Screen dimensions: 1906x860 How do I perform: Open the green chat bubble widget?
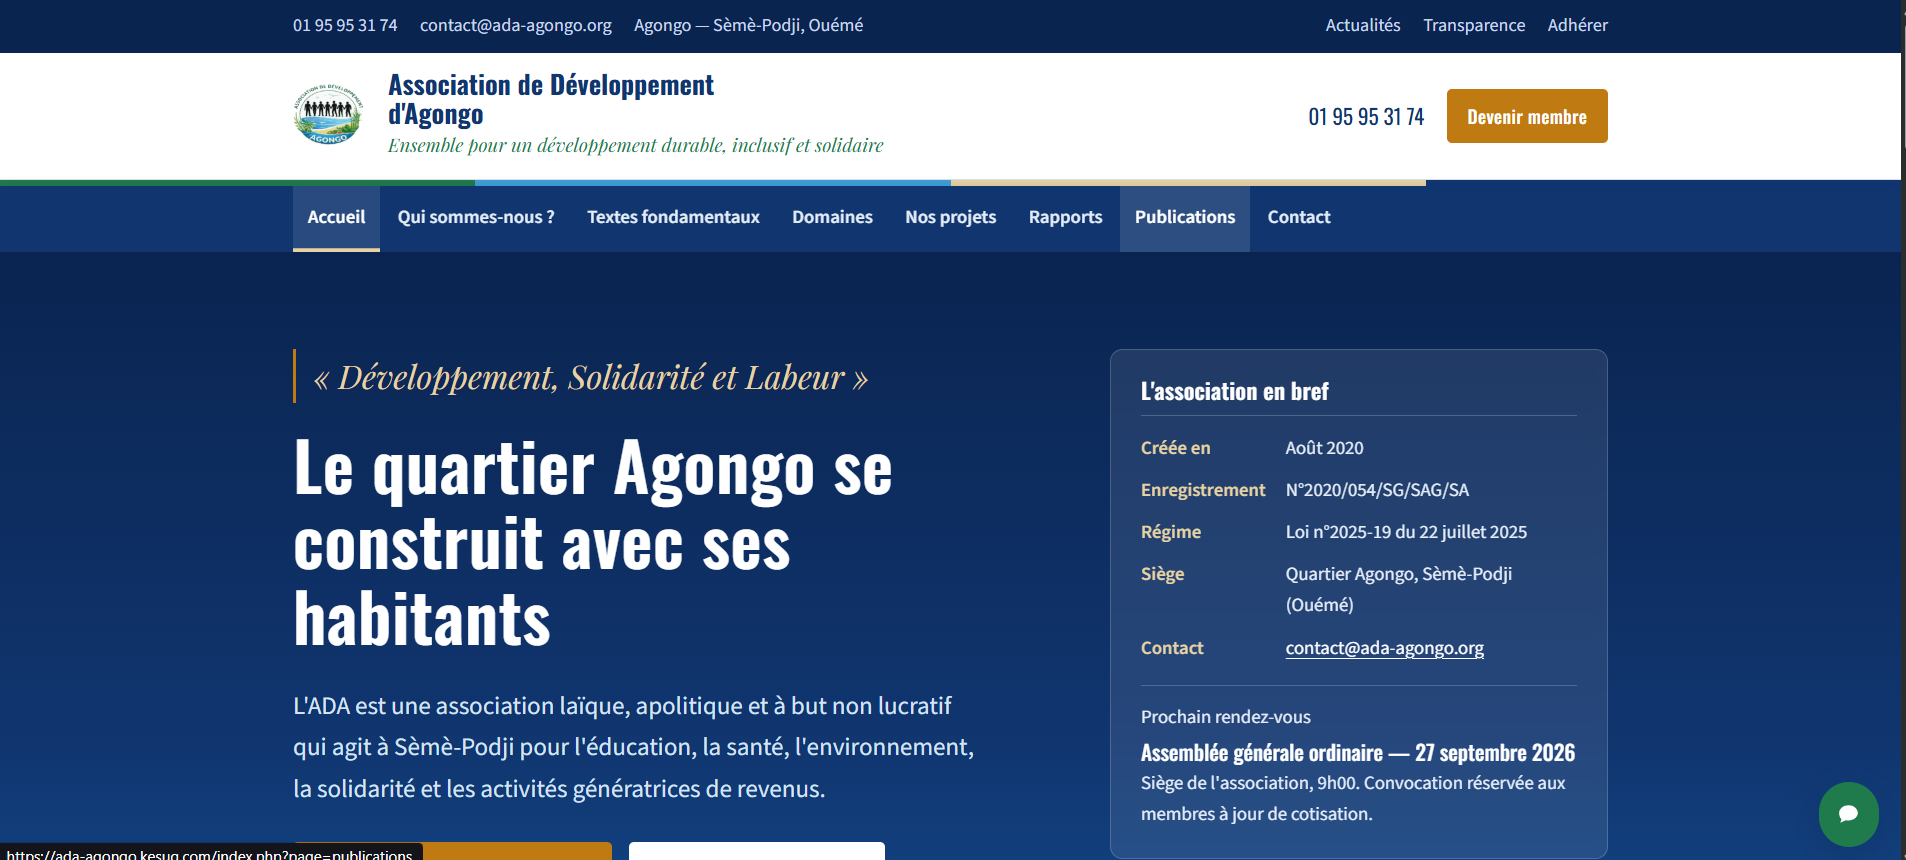click(1848, 814)
